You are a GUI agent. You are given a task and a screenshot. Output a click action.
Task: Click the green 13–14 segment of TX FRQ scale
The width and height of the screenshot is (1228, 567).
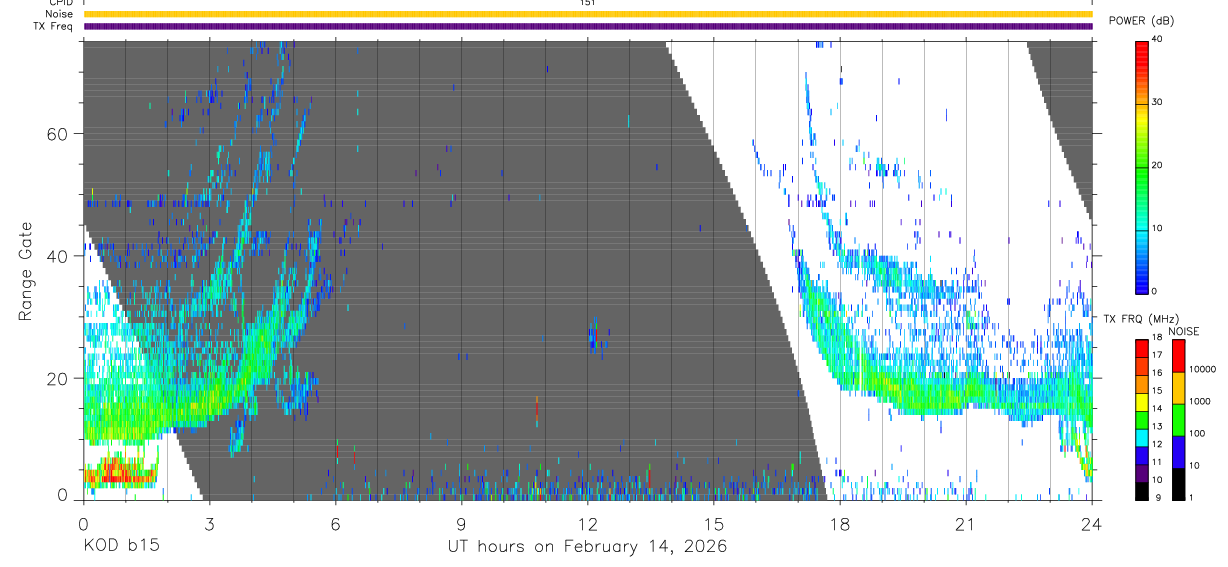pyautogui.click(x=1142, y=419)
